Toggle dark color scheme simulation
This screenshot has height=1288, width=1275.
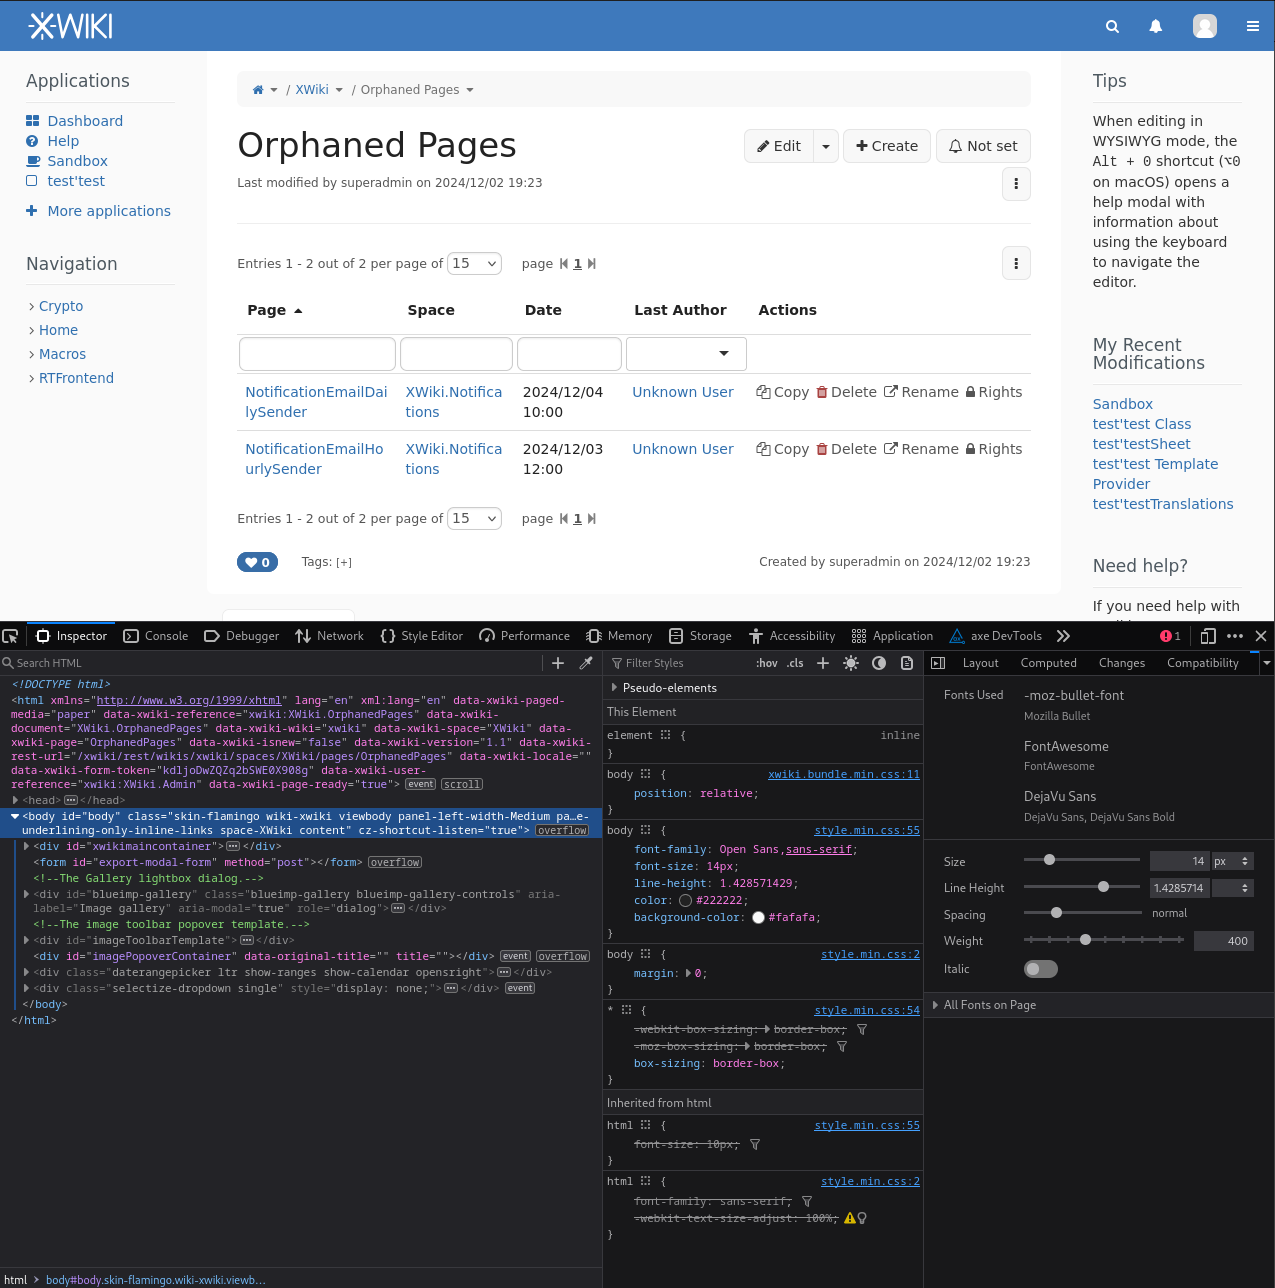879,663
